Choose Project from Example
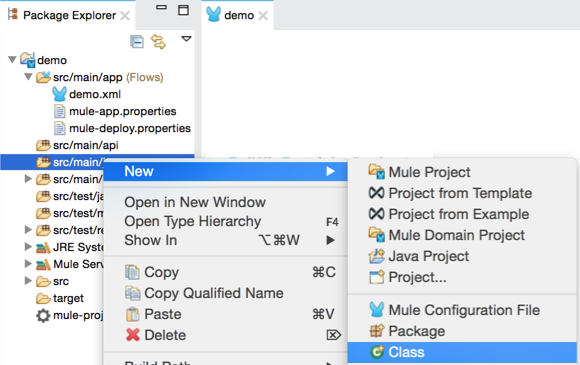This screenshot has height=365, width=580. pyautogui.click(x=459, y=214)
